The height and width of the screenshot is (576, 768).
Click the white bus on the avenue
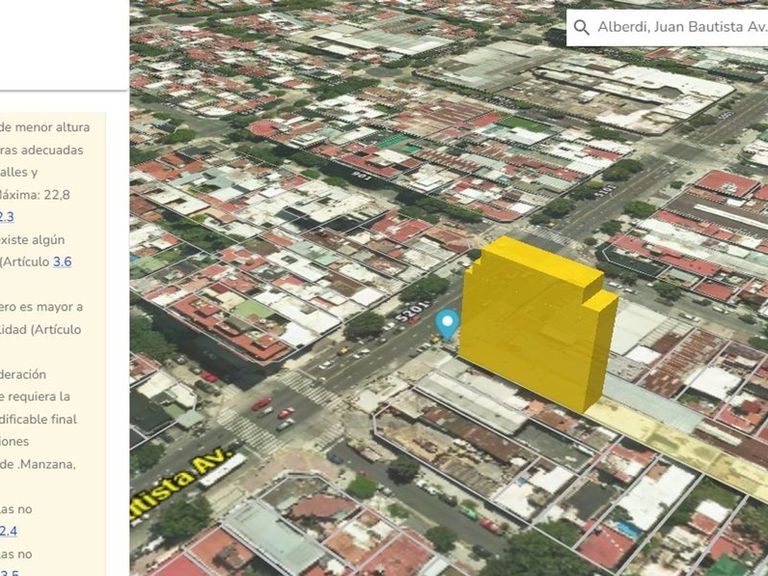(x=222, y=470)
